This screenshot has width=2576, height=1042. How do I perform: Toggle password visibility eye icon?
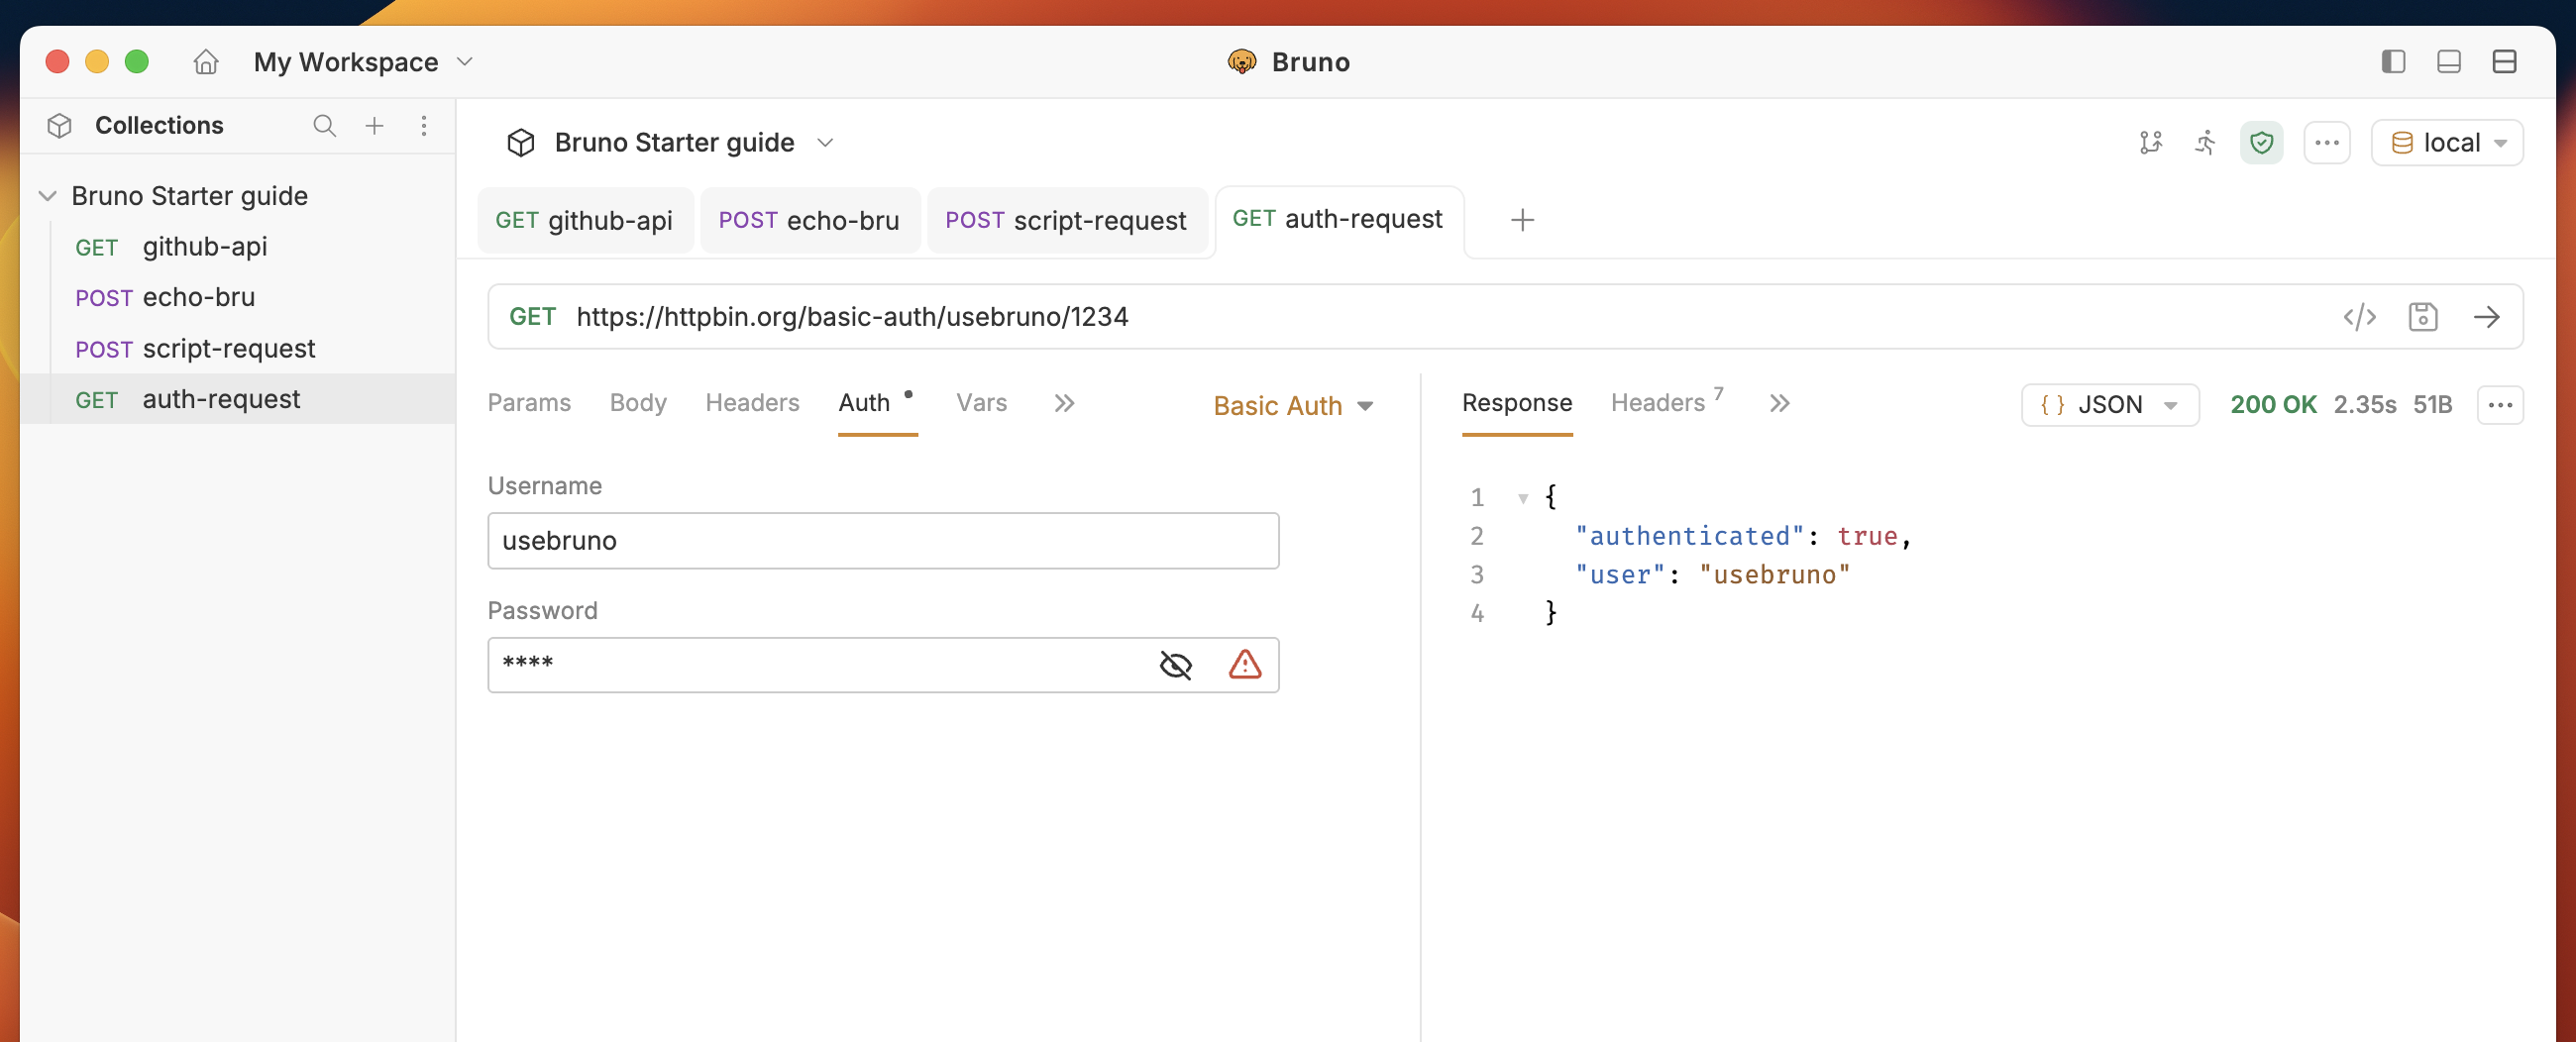click(x=1175, y=665)
